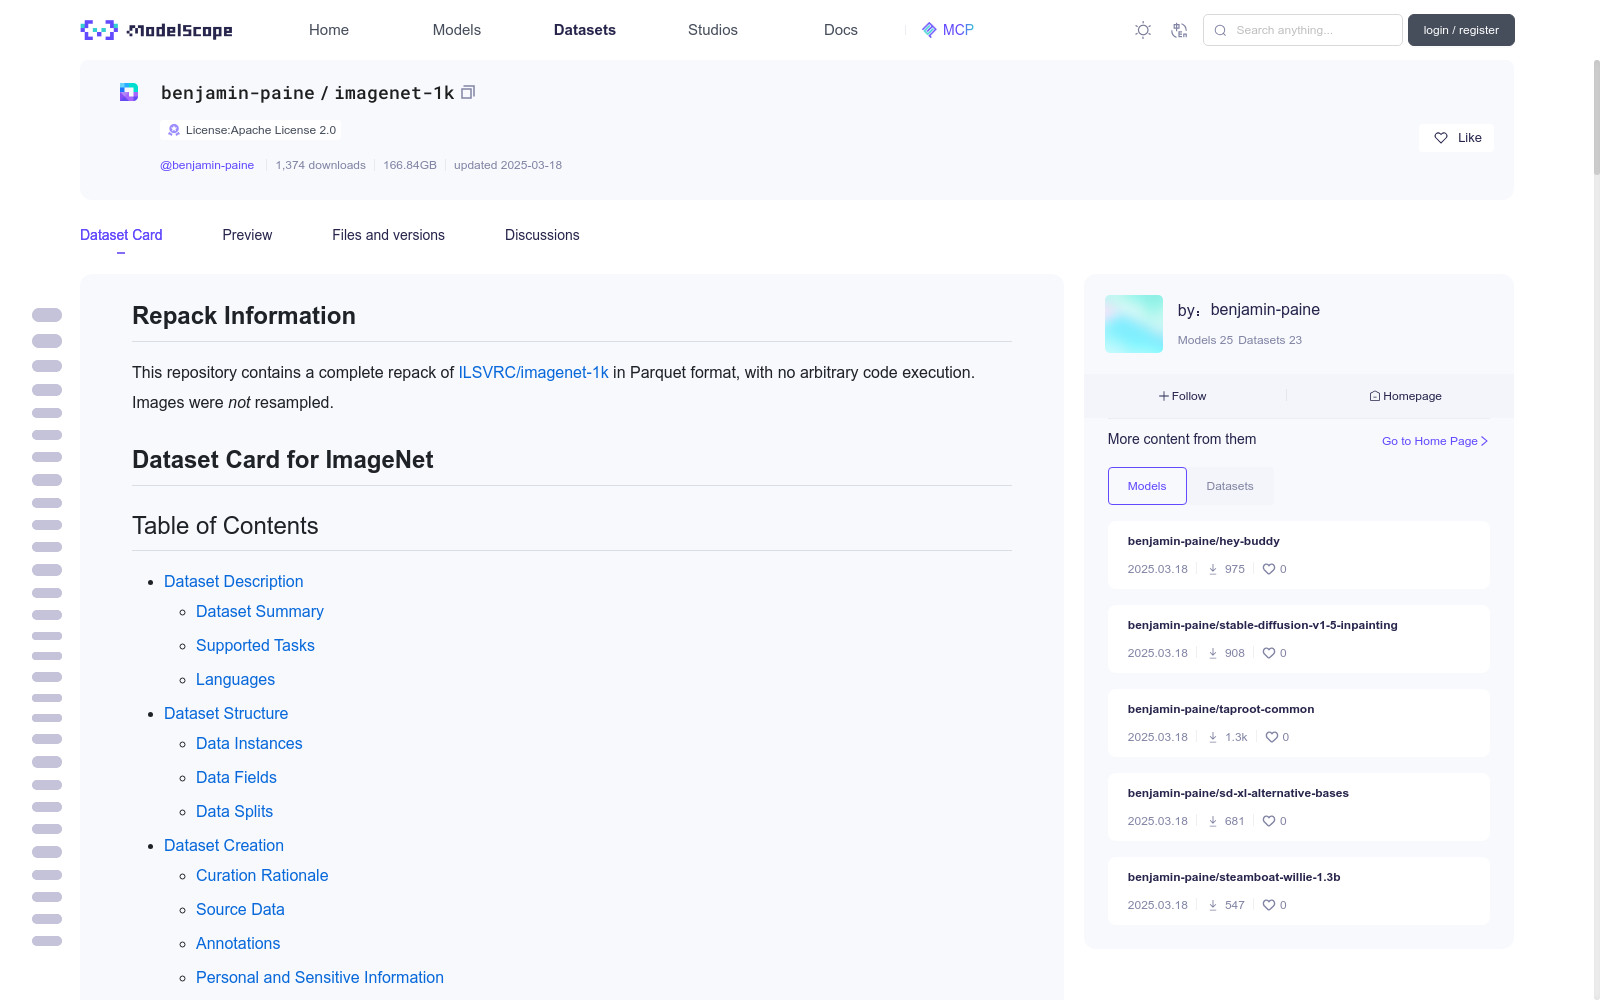Click the License: Apache License 2.0 tag
Screen dimensions: 1600x1000
(251, 130)
